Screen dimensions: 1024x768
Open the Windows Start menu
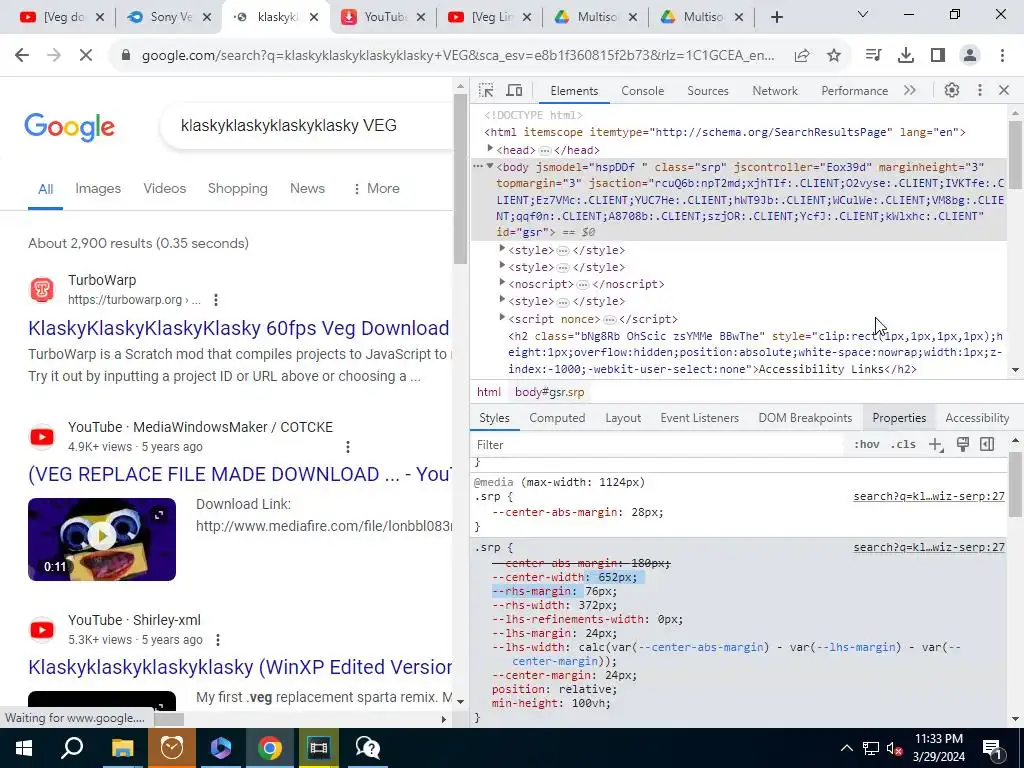point(24,748)
